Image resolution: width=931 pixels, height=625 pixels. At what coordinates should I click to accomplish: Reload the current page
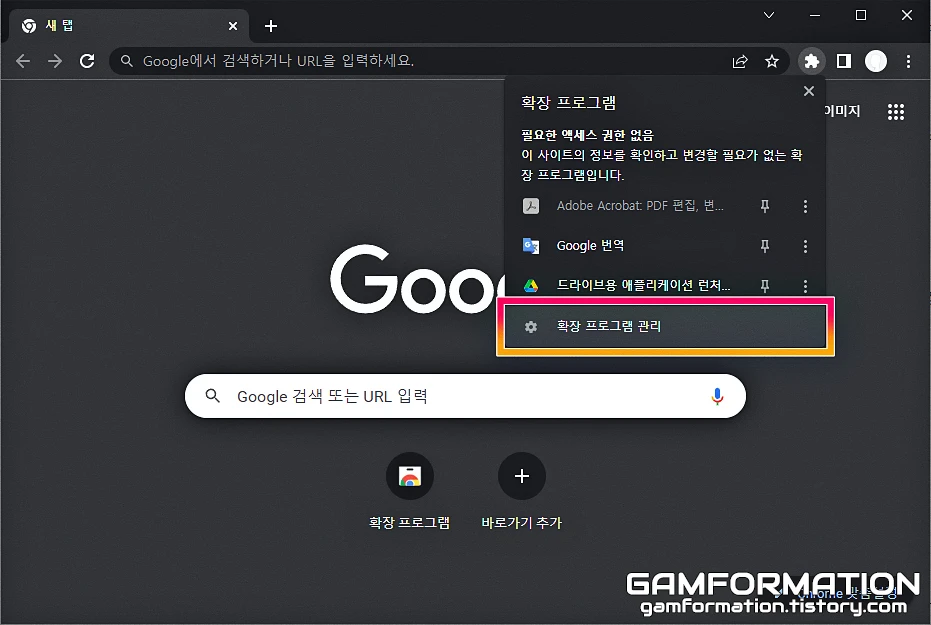tap(87, 61)
